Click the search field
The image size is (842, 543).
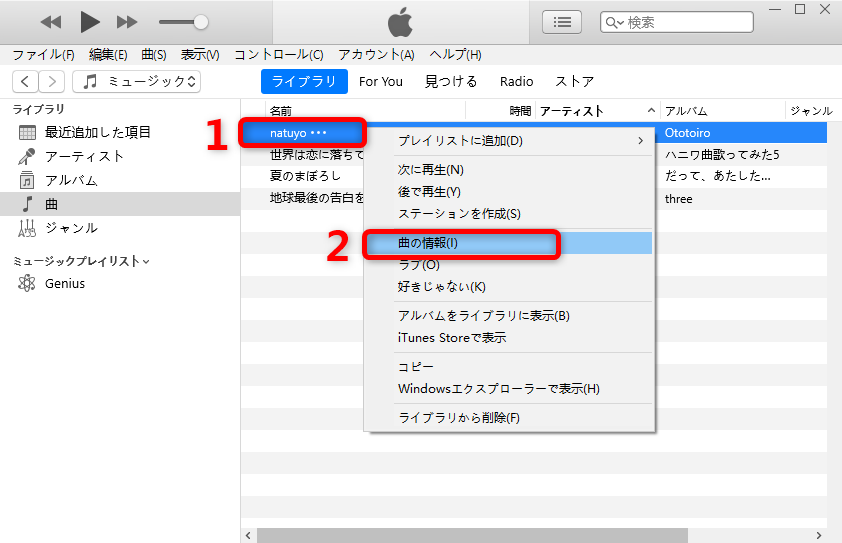pos(677,22)
